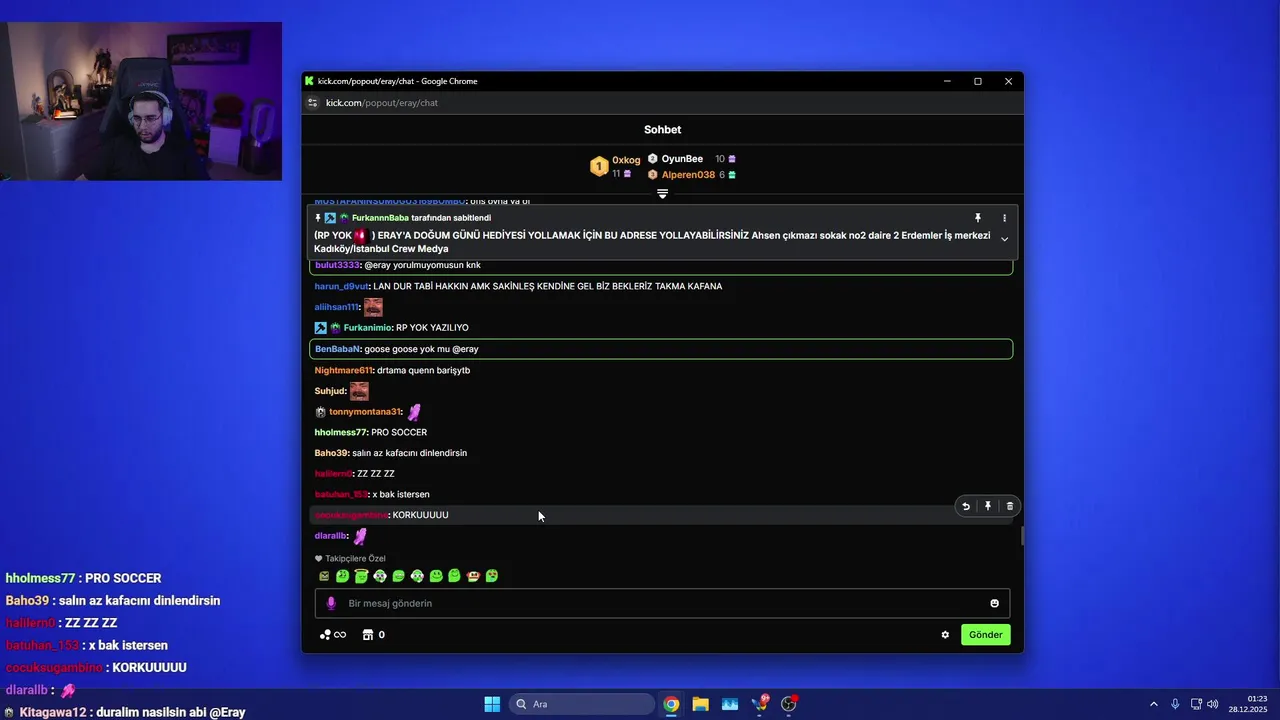Open the OBS Studio taskbar icon
This screenshot has width=1280, height=720.
[789, 704]
